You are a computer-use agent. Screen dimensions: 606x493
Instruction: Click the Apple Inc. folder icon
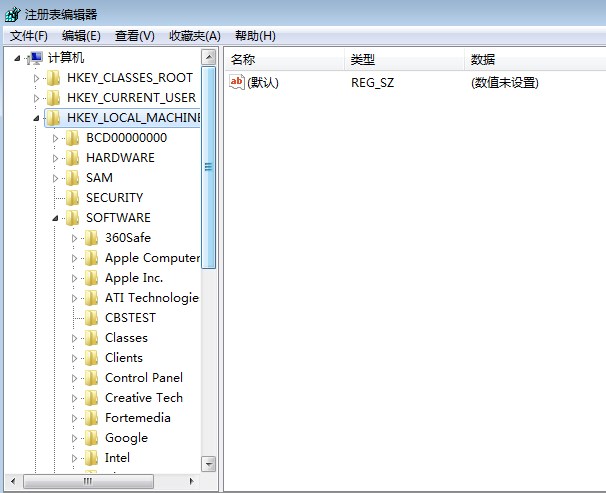pos(92,278)
